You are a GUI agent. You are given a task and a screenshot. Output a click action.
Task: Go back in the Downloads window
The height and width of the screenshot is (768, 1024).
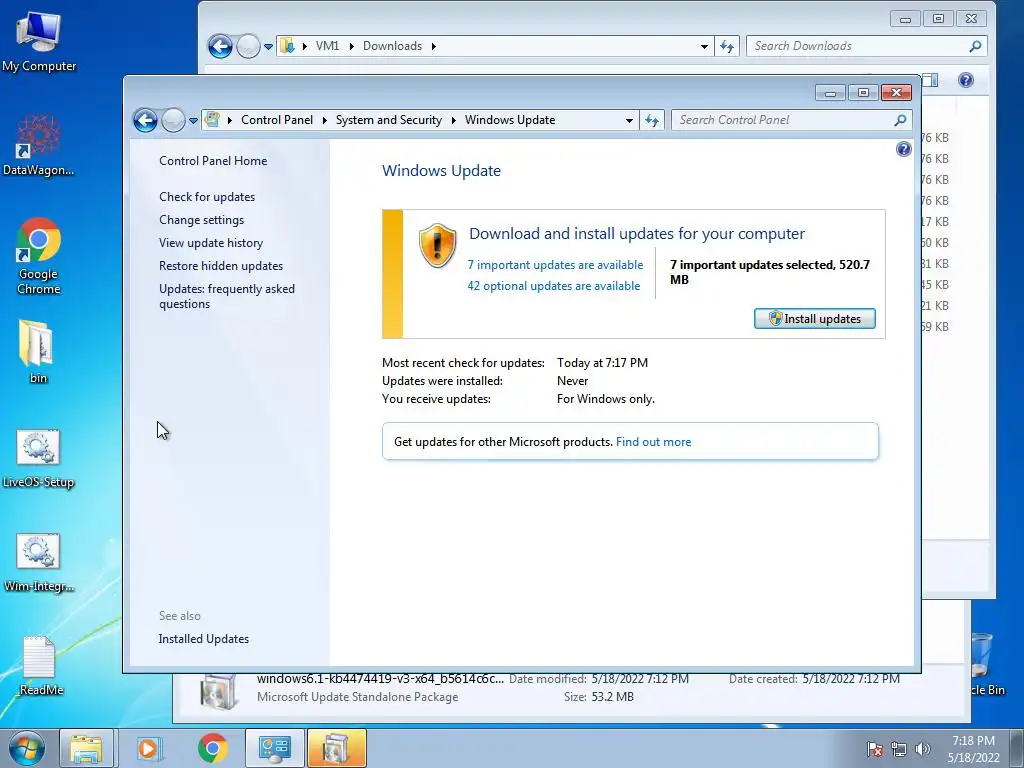coord(220,46)
